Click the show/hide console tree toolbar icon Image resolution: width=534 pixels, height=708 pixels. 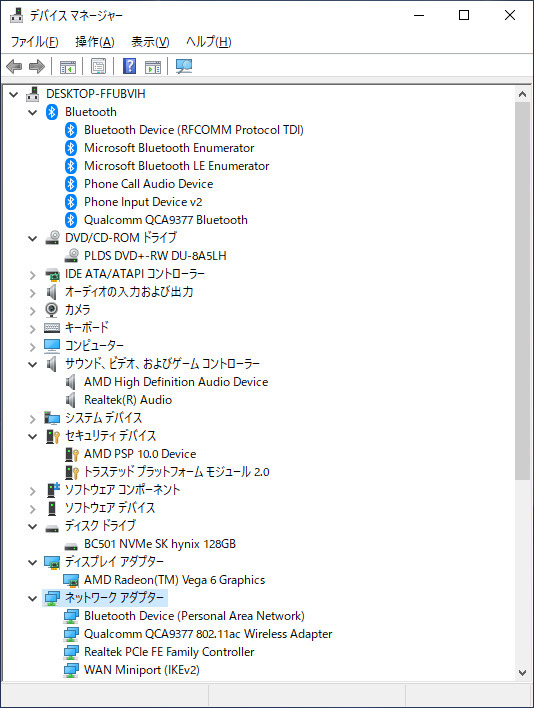pyautogui.click(x=68, y=67)
